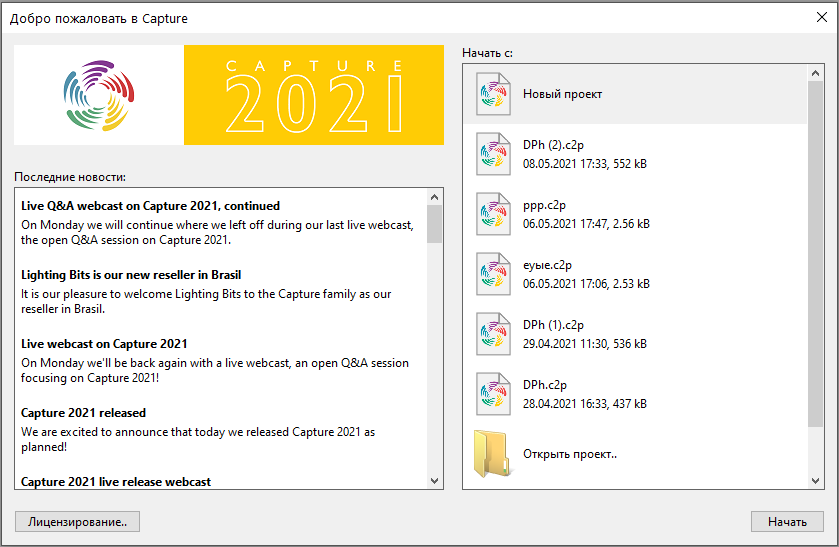
Task: Click date line 06.05.2021 17:47, 2.56 kB
Action: (x=586, y=224)
